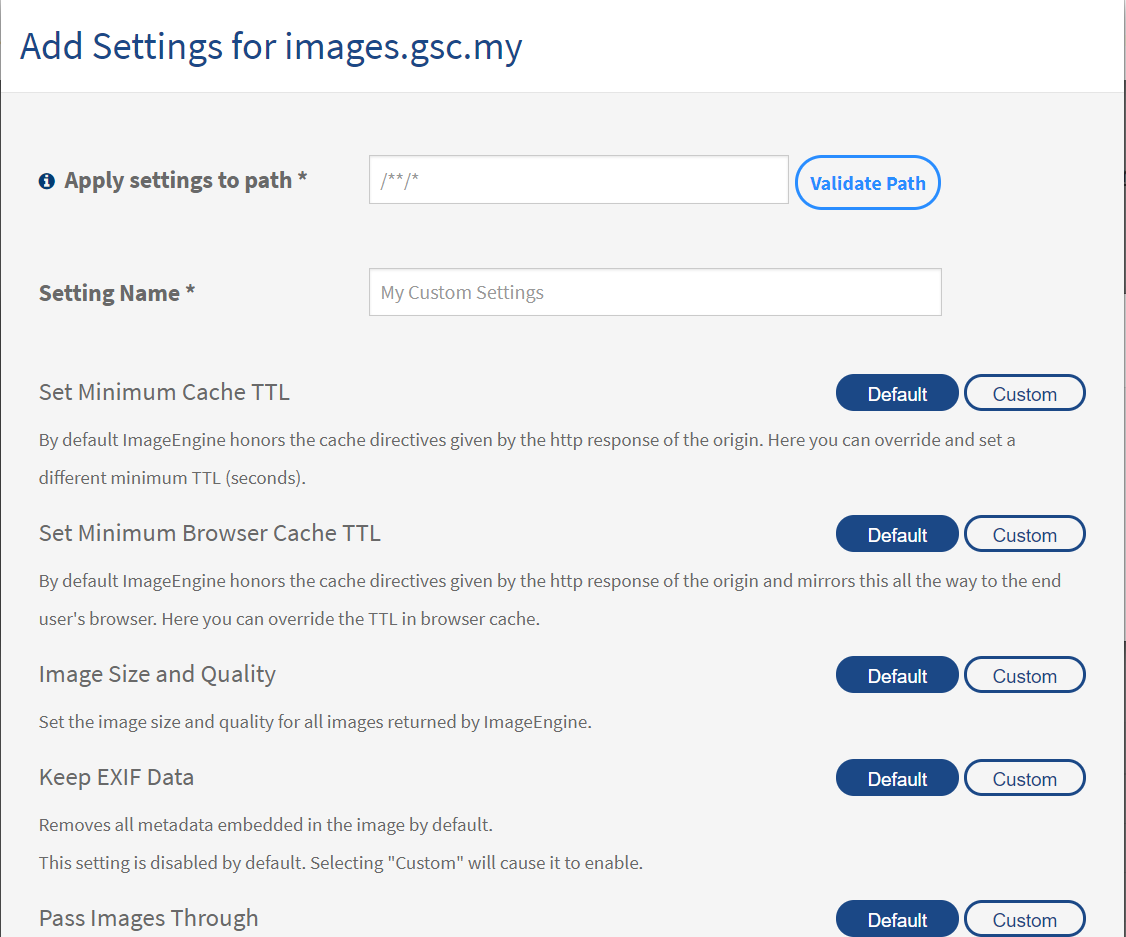1126x937 pixels.
Task: Switch Set Minimum Cache TTL to Custom
Action: (1024, 394)
